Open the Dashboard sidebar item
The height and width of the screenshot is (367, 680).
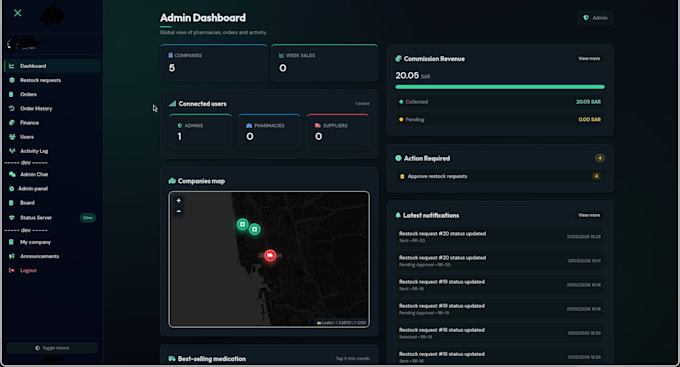coord(52,66)
